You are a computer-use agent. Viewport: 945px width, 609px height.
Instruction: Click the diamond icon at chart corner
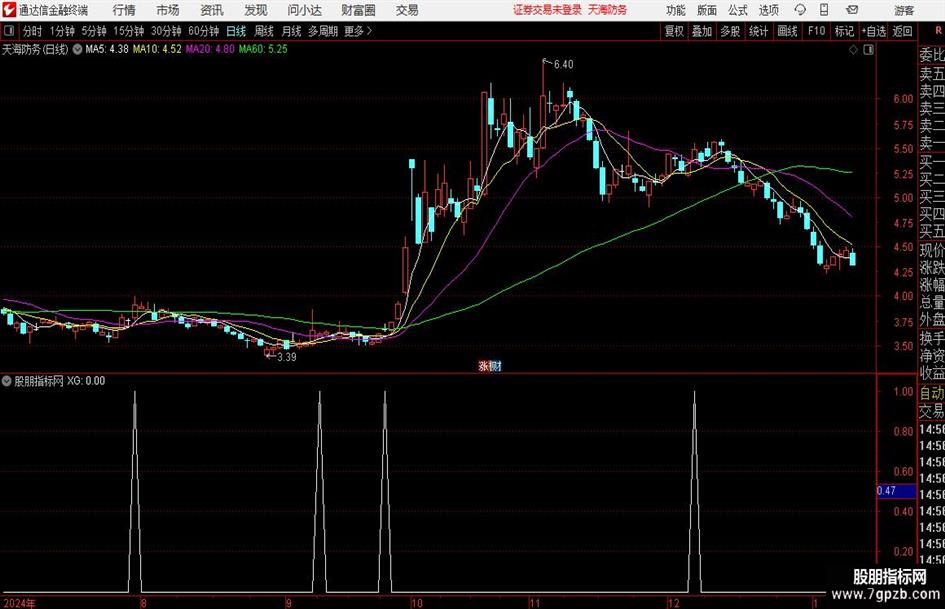pyautogui.click(x=853, y=50)
